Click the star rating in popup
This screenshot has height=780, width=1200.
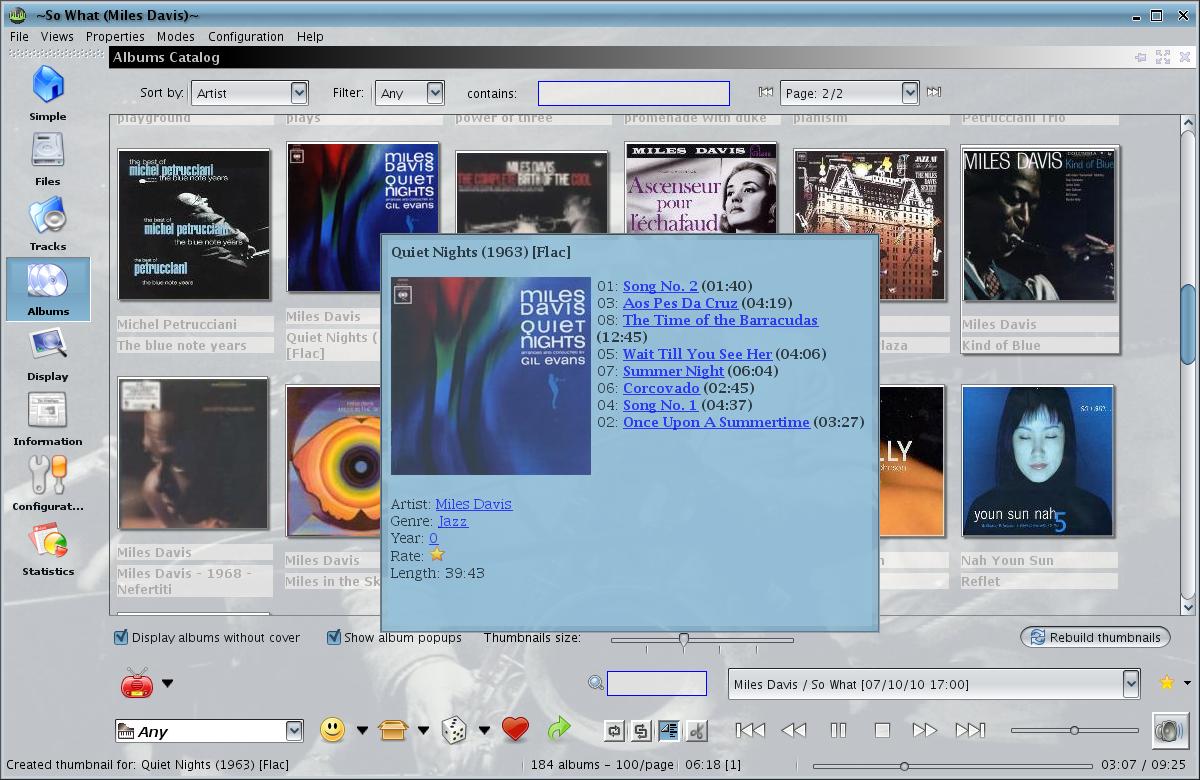click(436, 554)
